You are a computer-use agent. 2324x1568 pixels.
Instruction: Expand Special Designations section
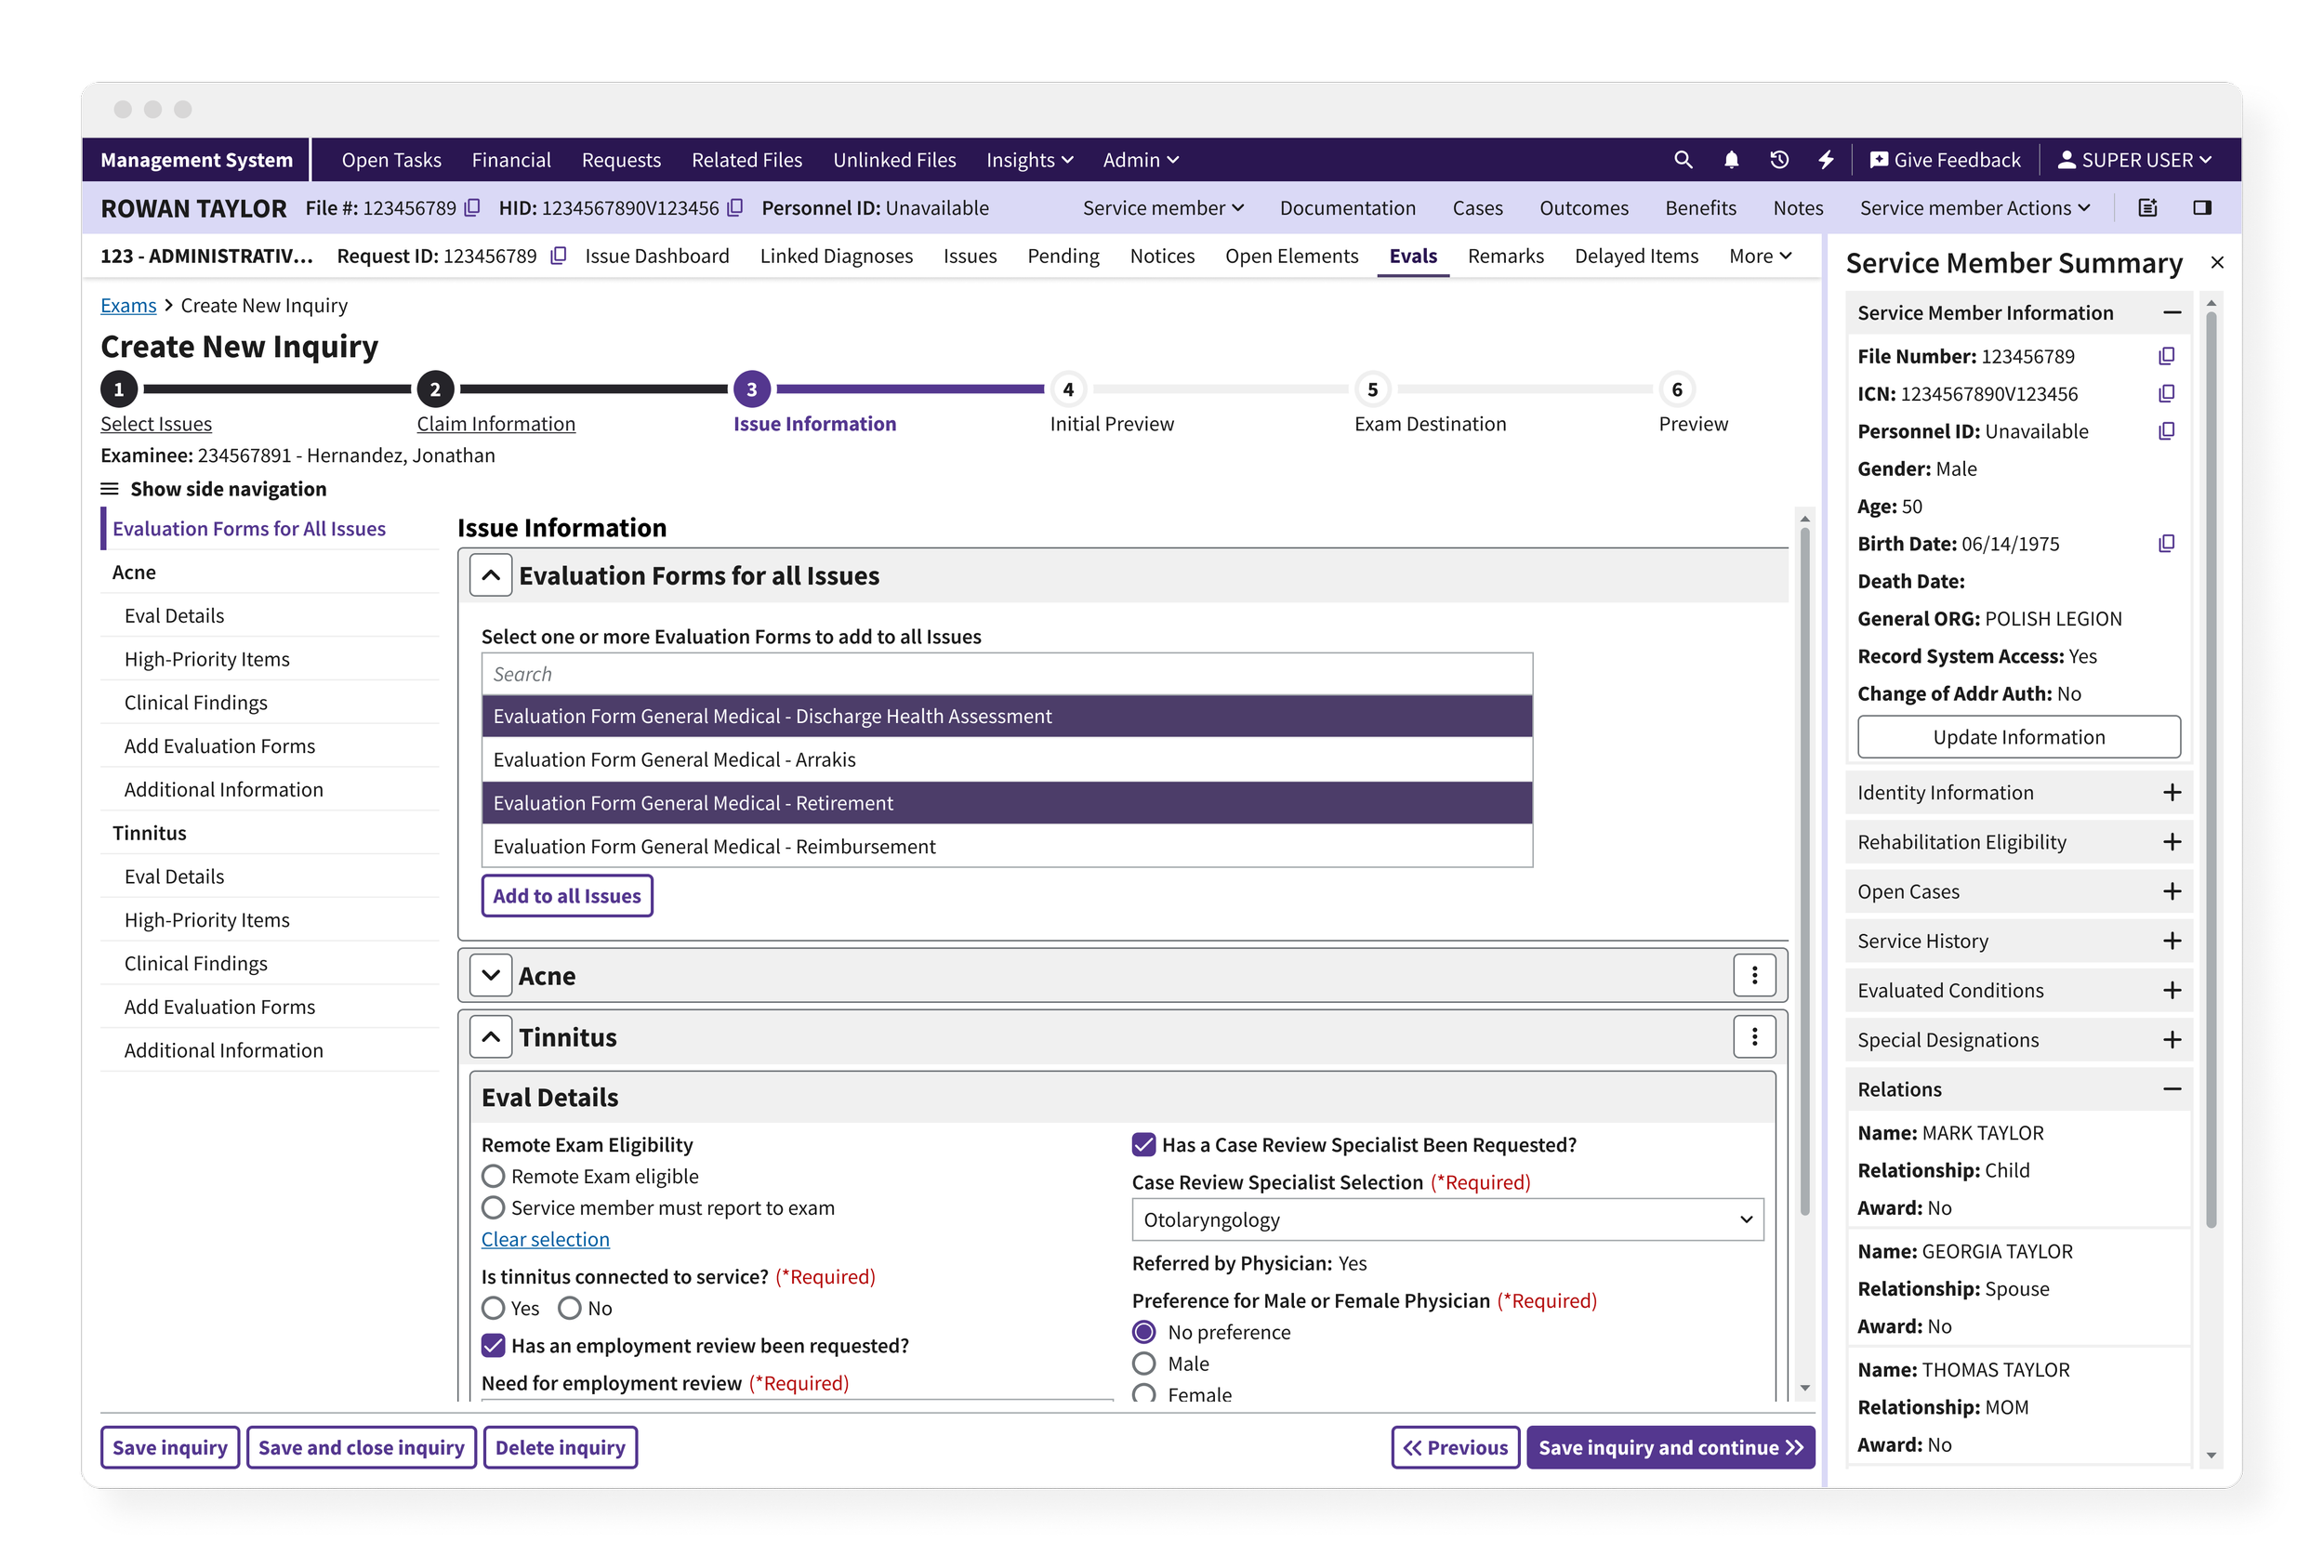point(2171,1040)
